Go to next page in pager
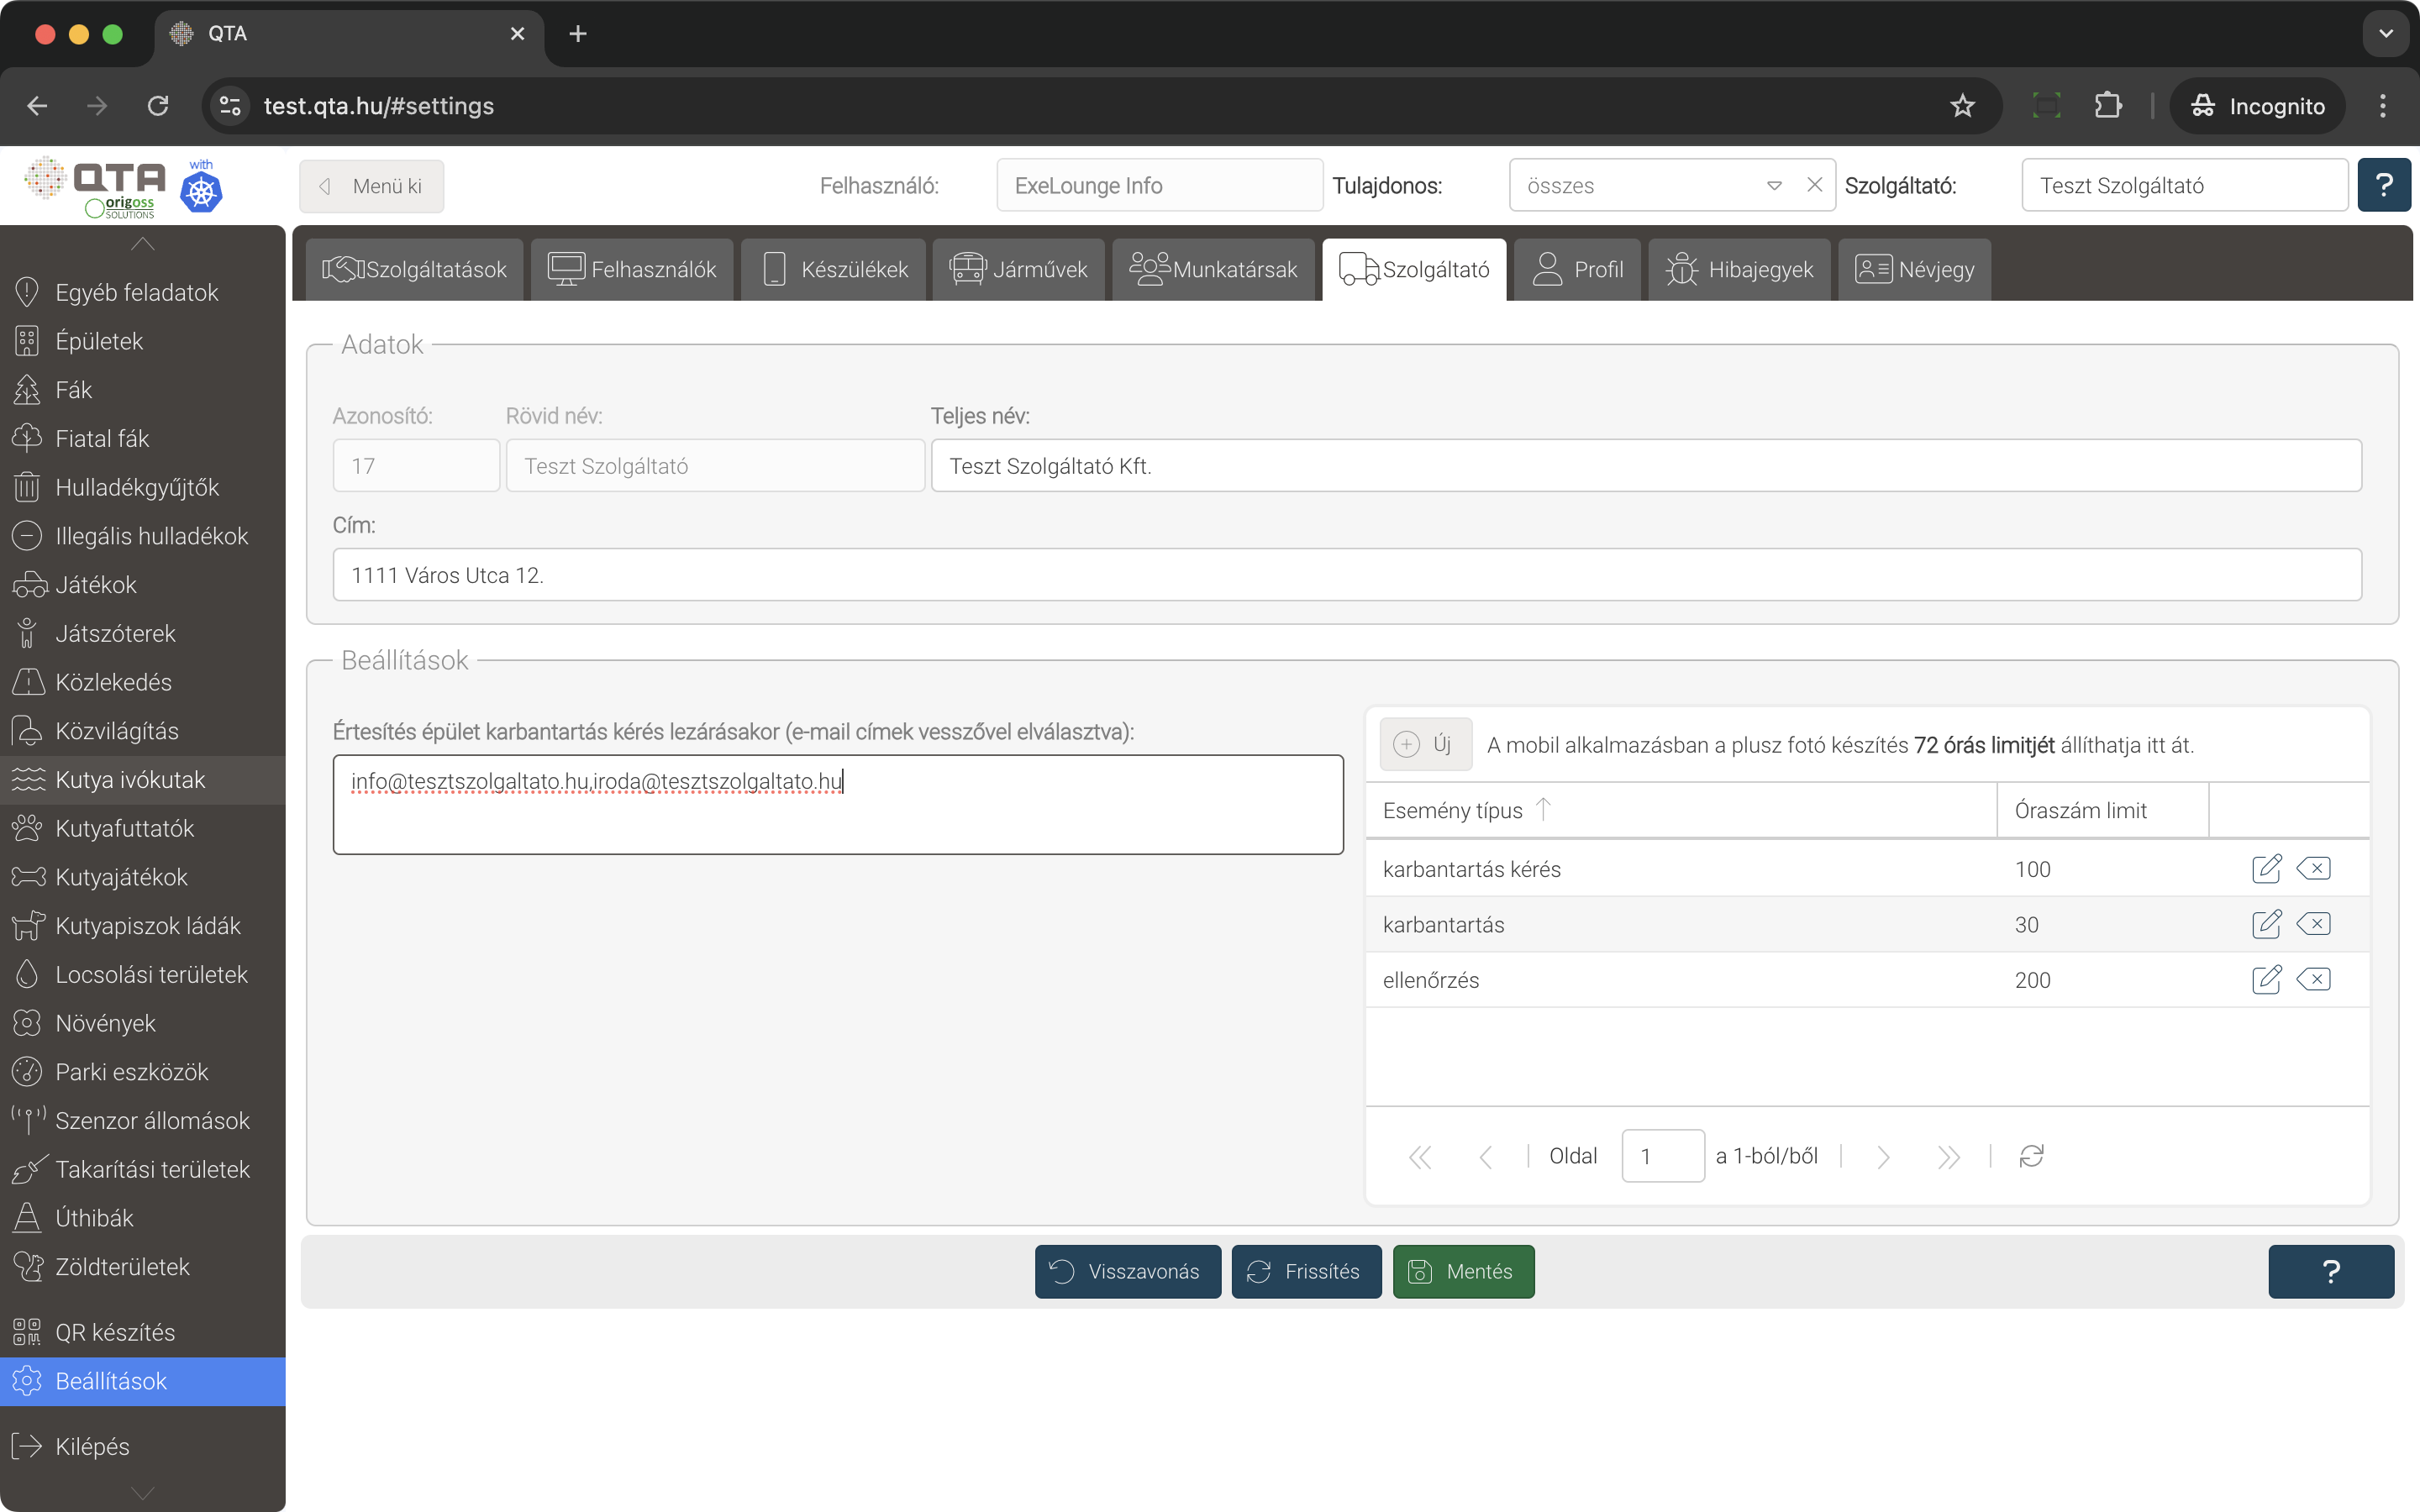 click(x=1883, y=1157)
